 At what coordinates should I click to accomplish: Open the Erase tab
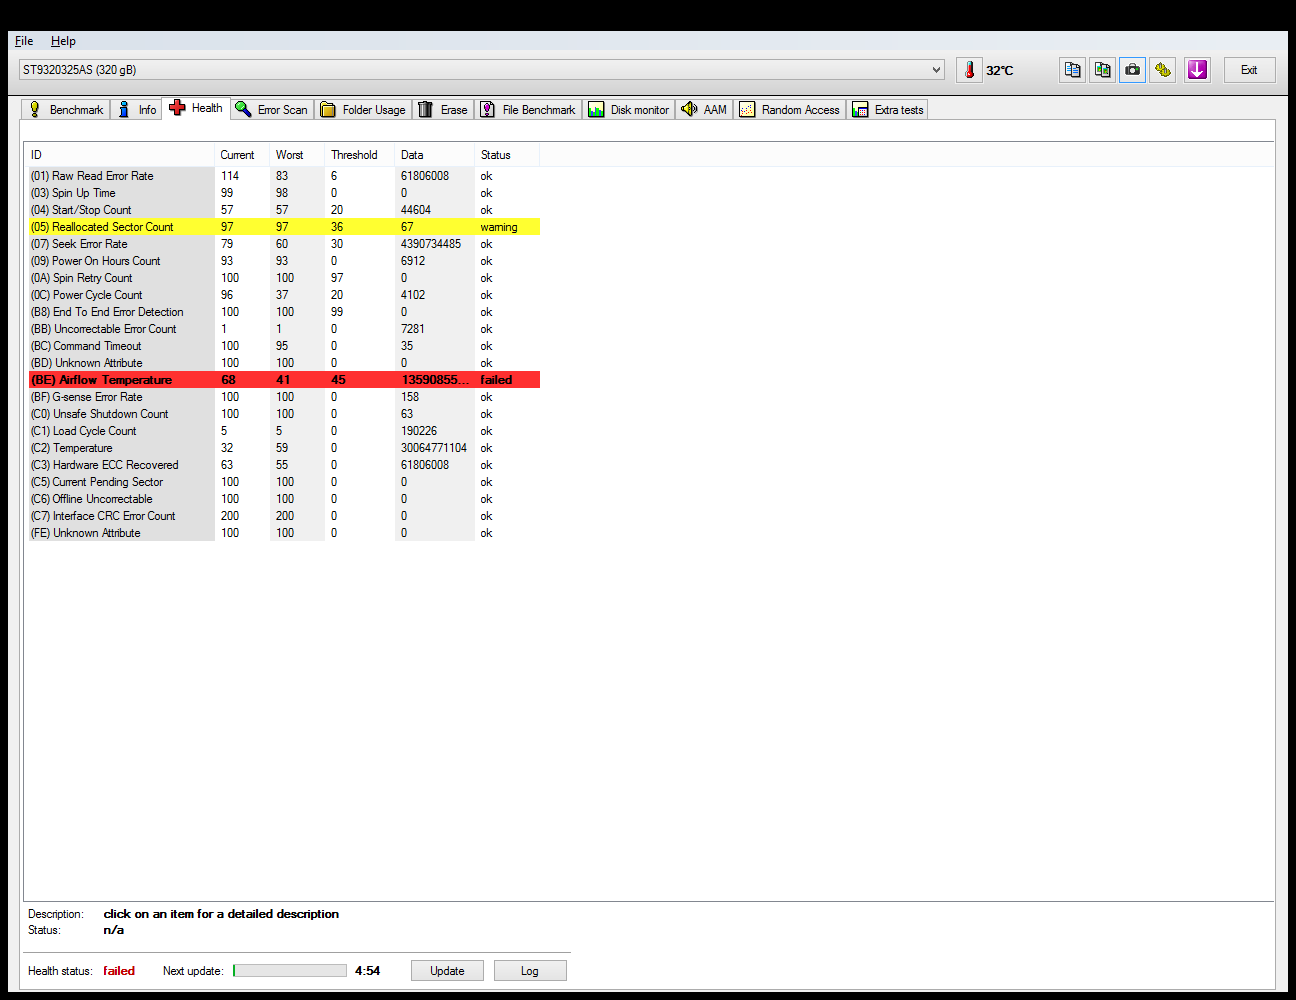coord(443,110)
